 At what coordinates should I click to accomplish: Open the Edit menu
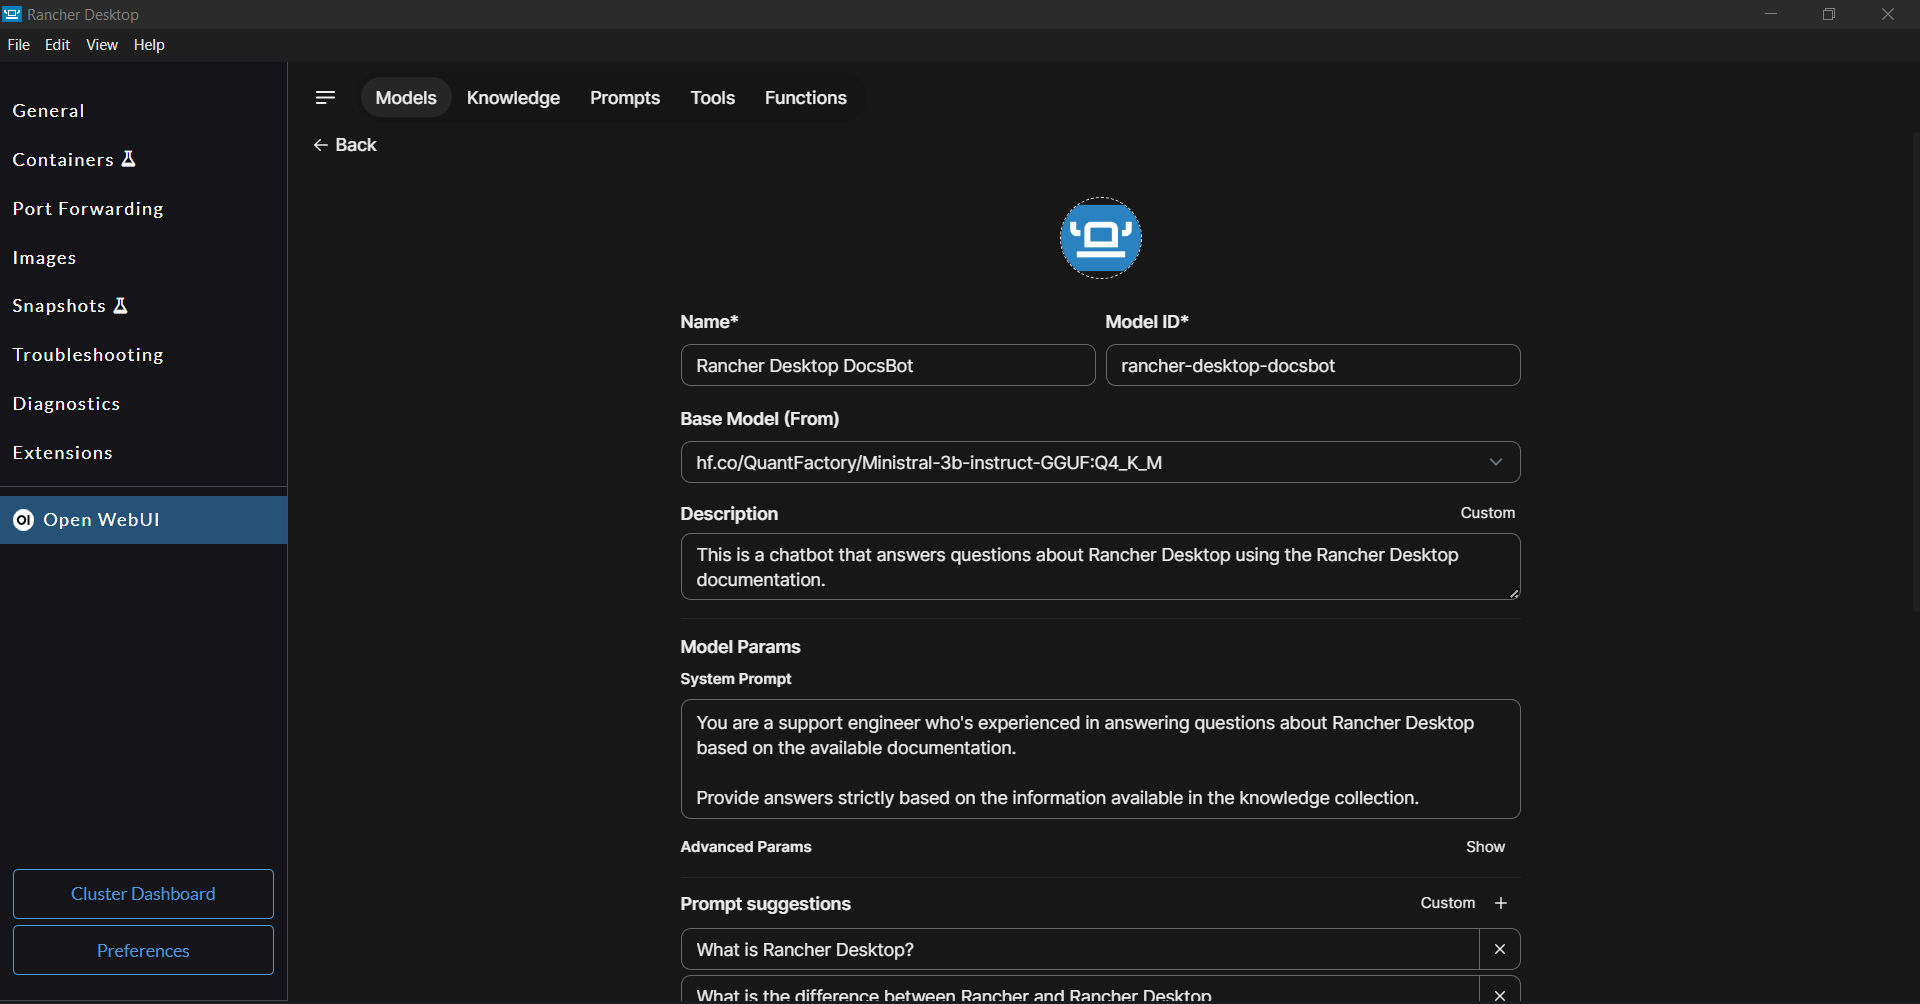57,45
